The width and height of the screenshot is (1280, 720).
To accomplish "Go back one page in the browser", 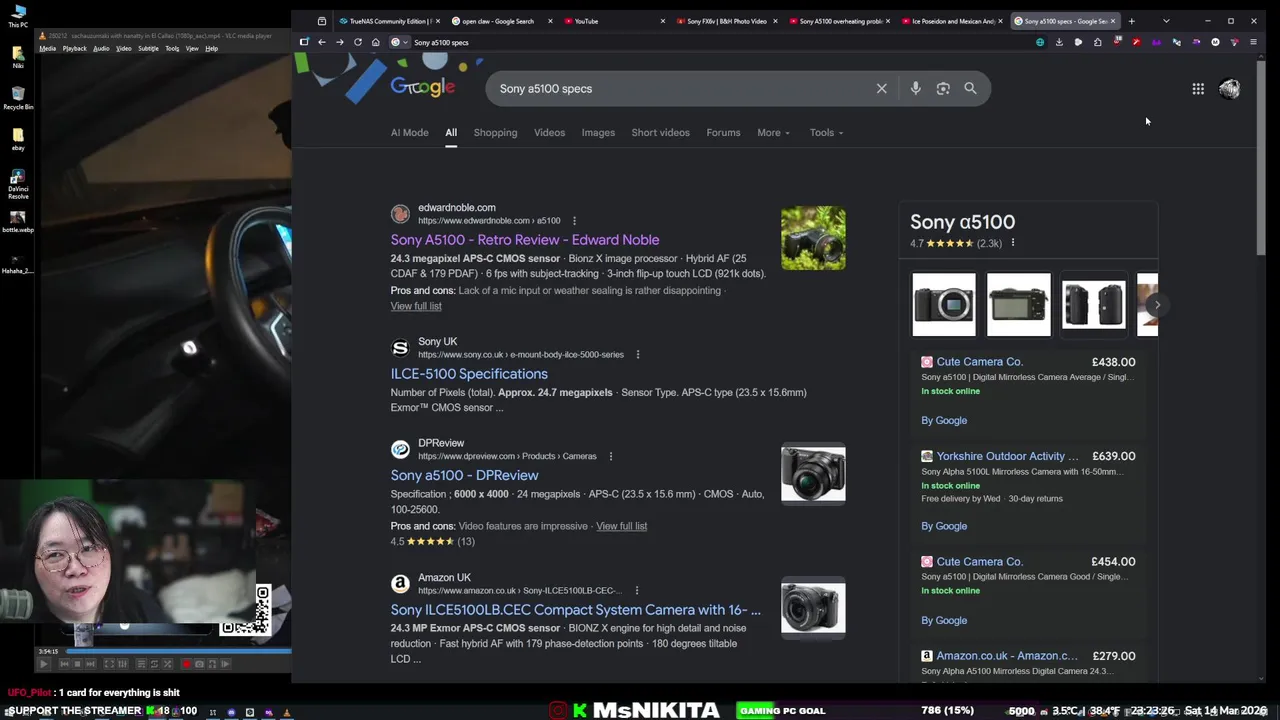I will [321, 42].
